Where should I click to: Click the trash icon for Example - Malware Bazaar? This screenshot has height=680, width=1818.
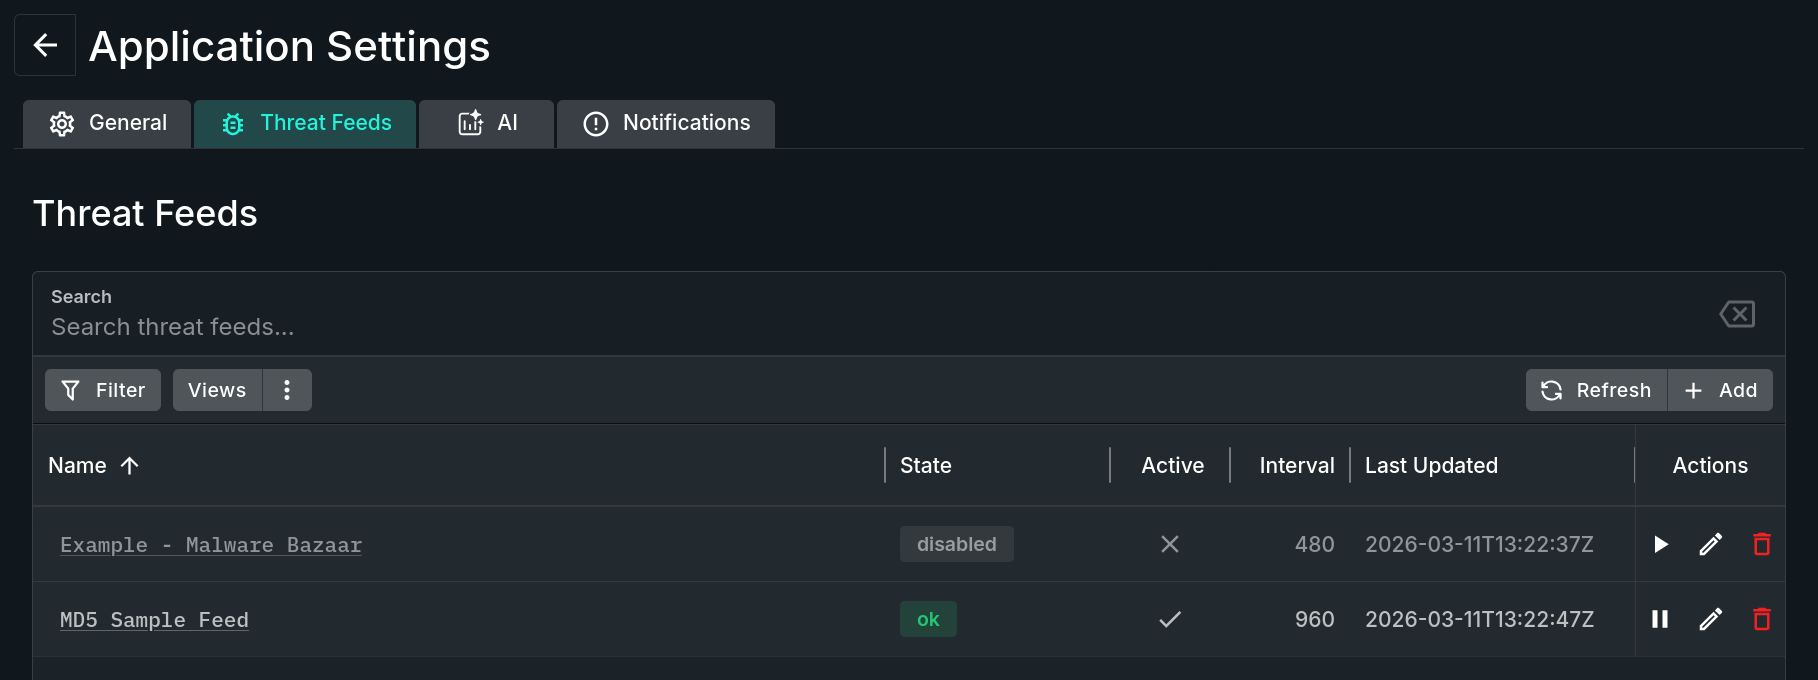click(1762, 544)
